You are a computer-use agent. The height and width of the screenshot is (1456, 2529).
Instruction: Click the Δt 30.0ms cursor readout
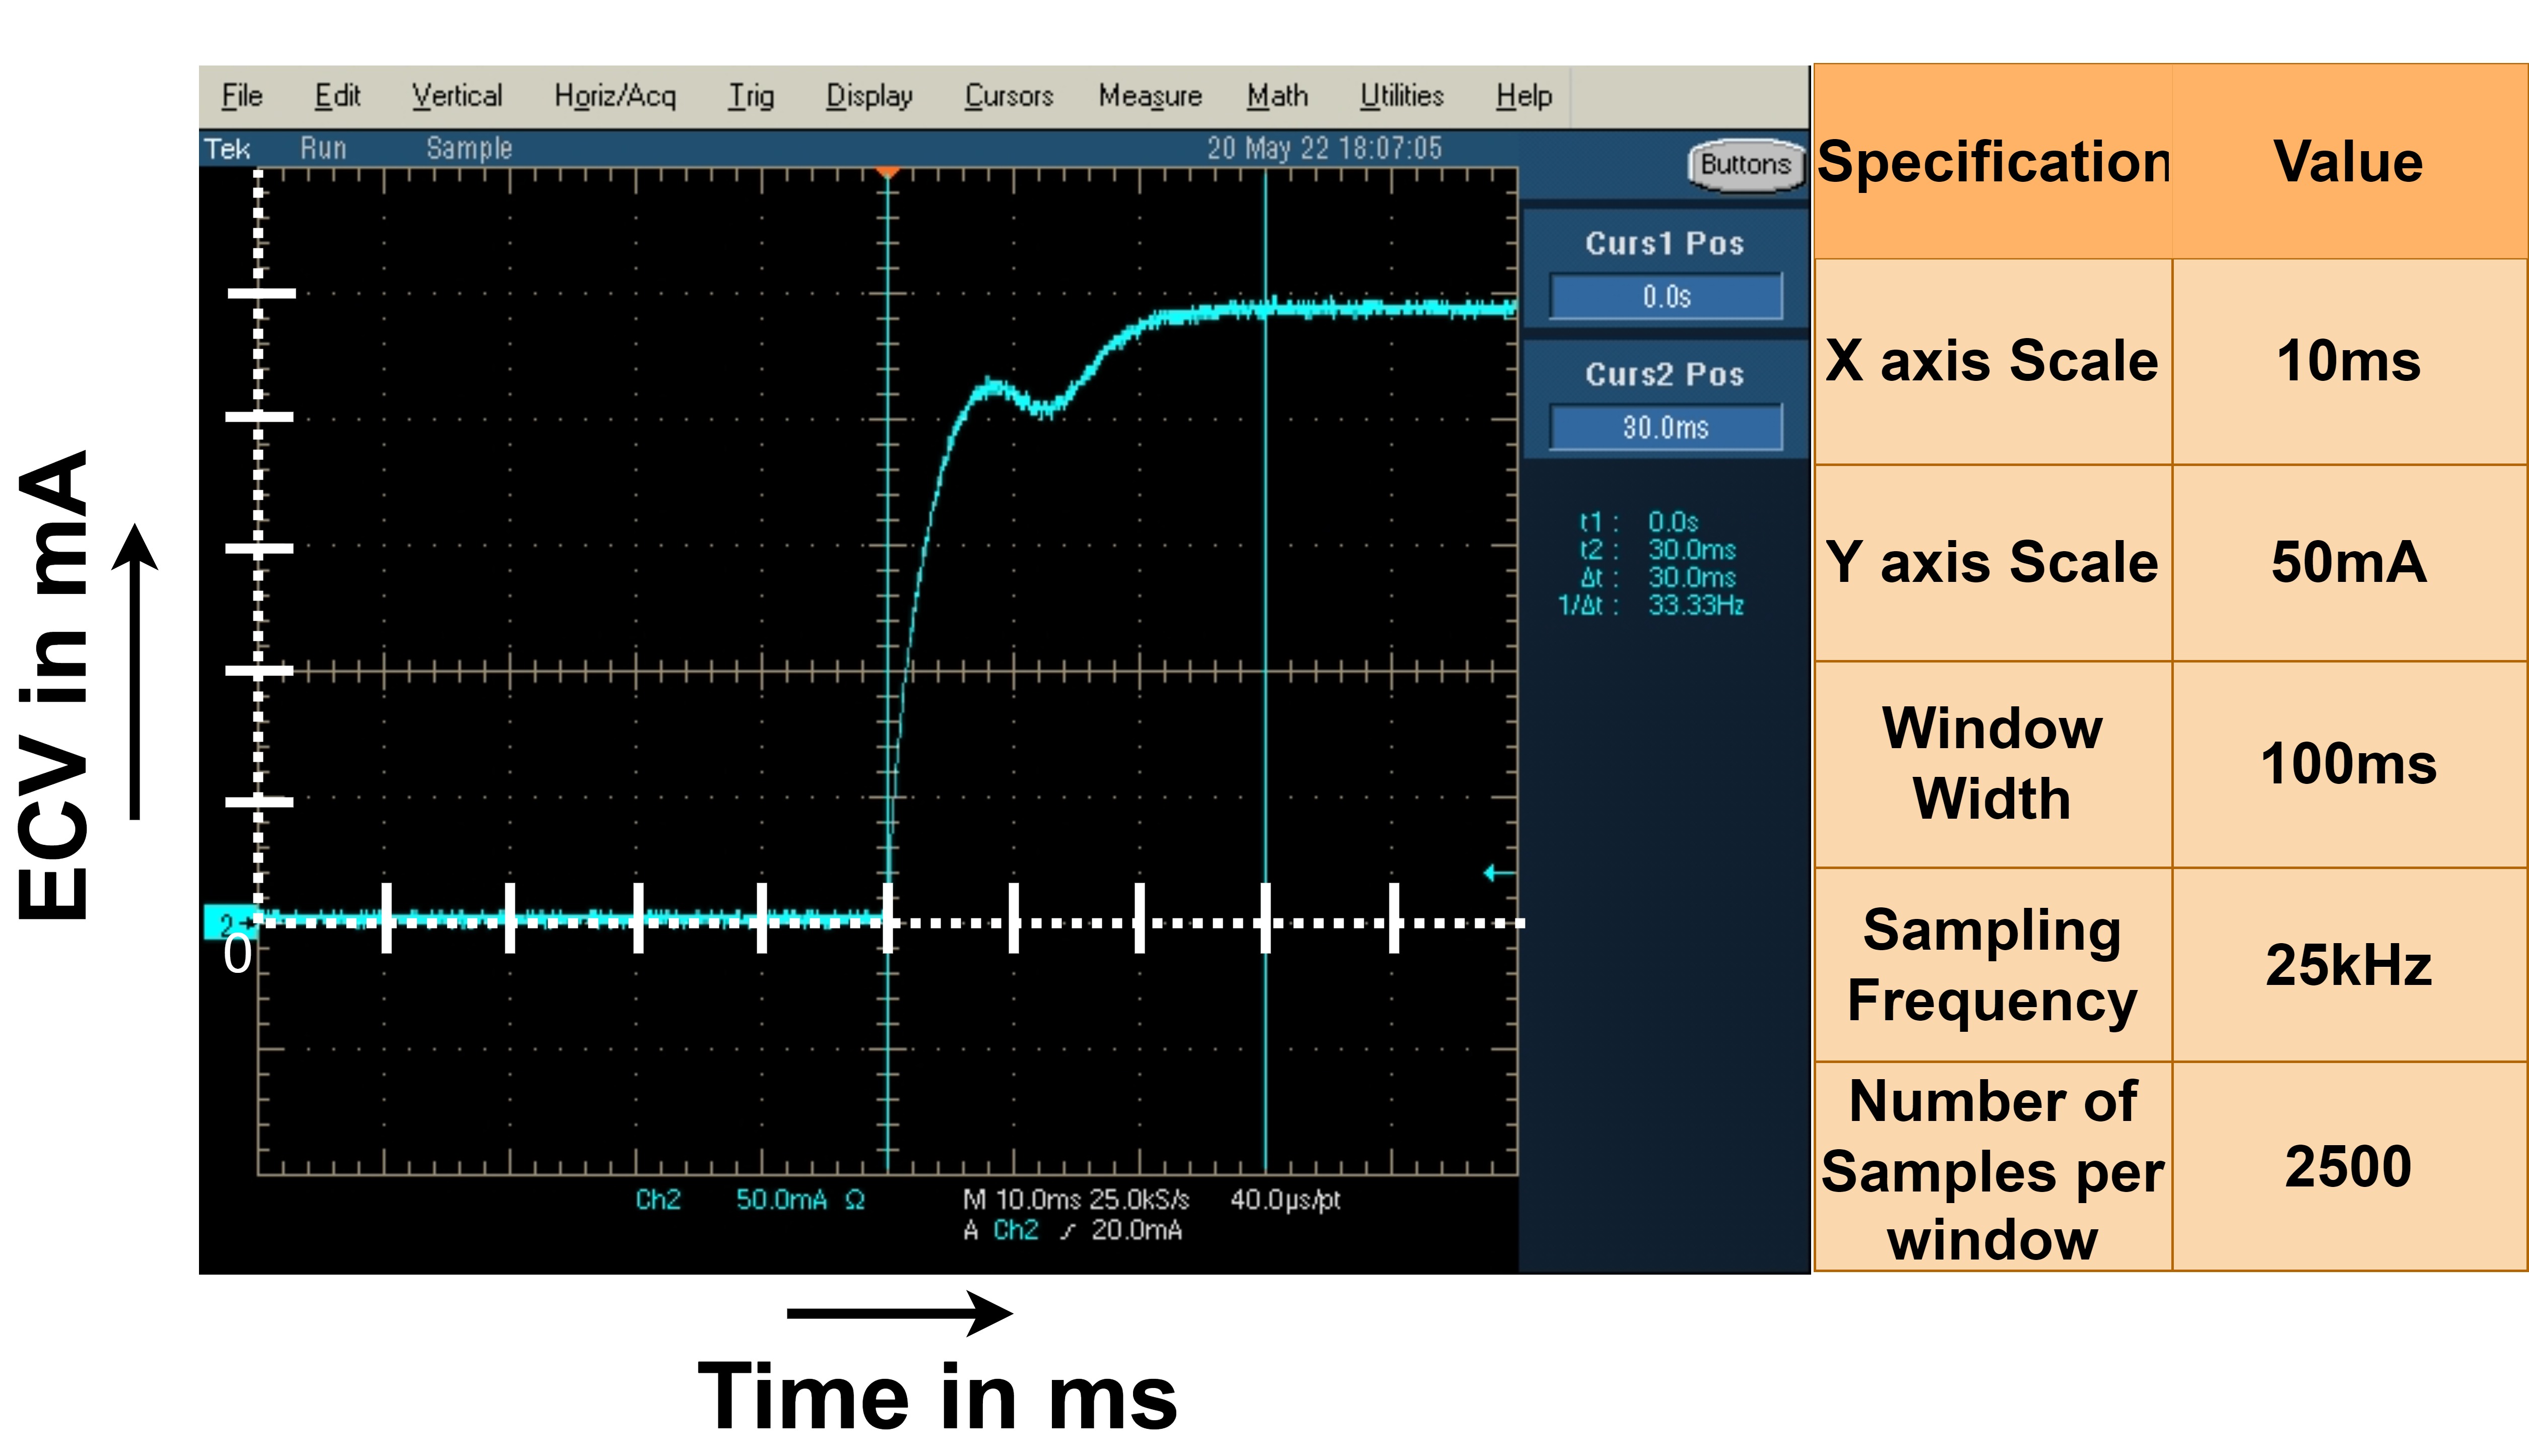1658,577
